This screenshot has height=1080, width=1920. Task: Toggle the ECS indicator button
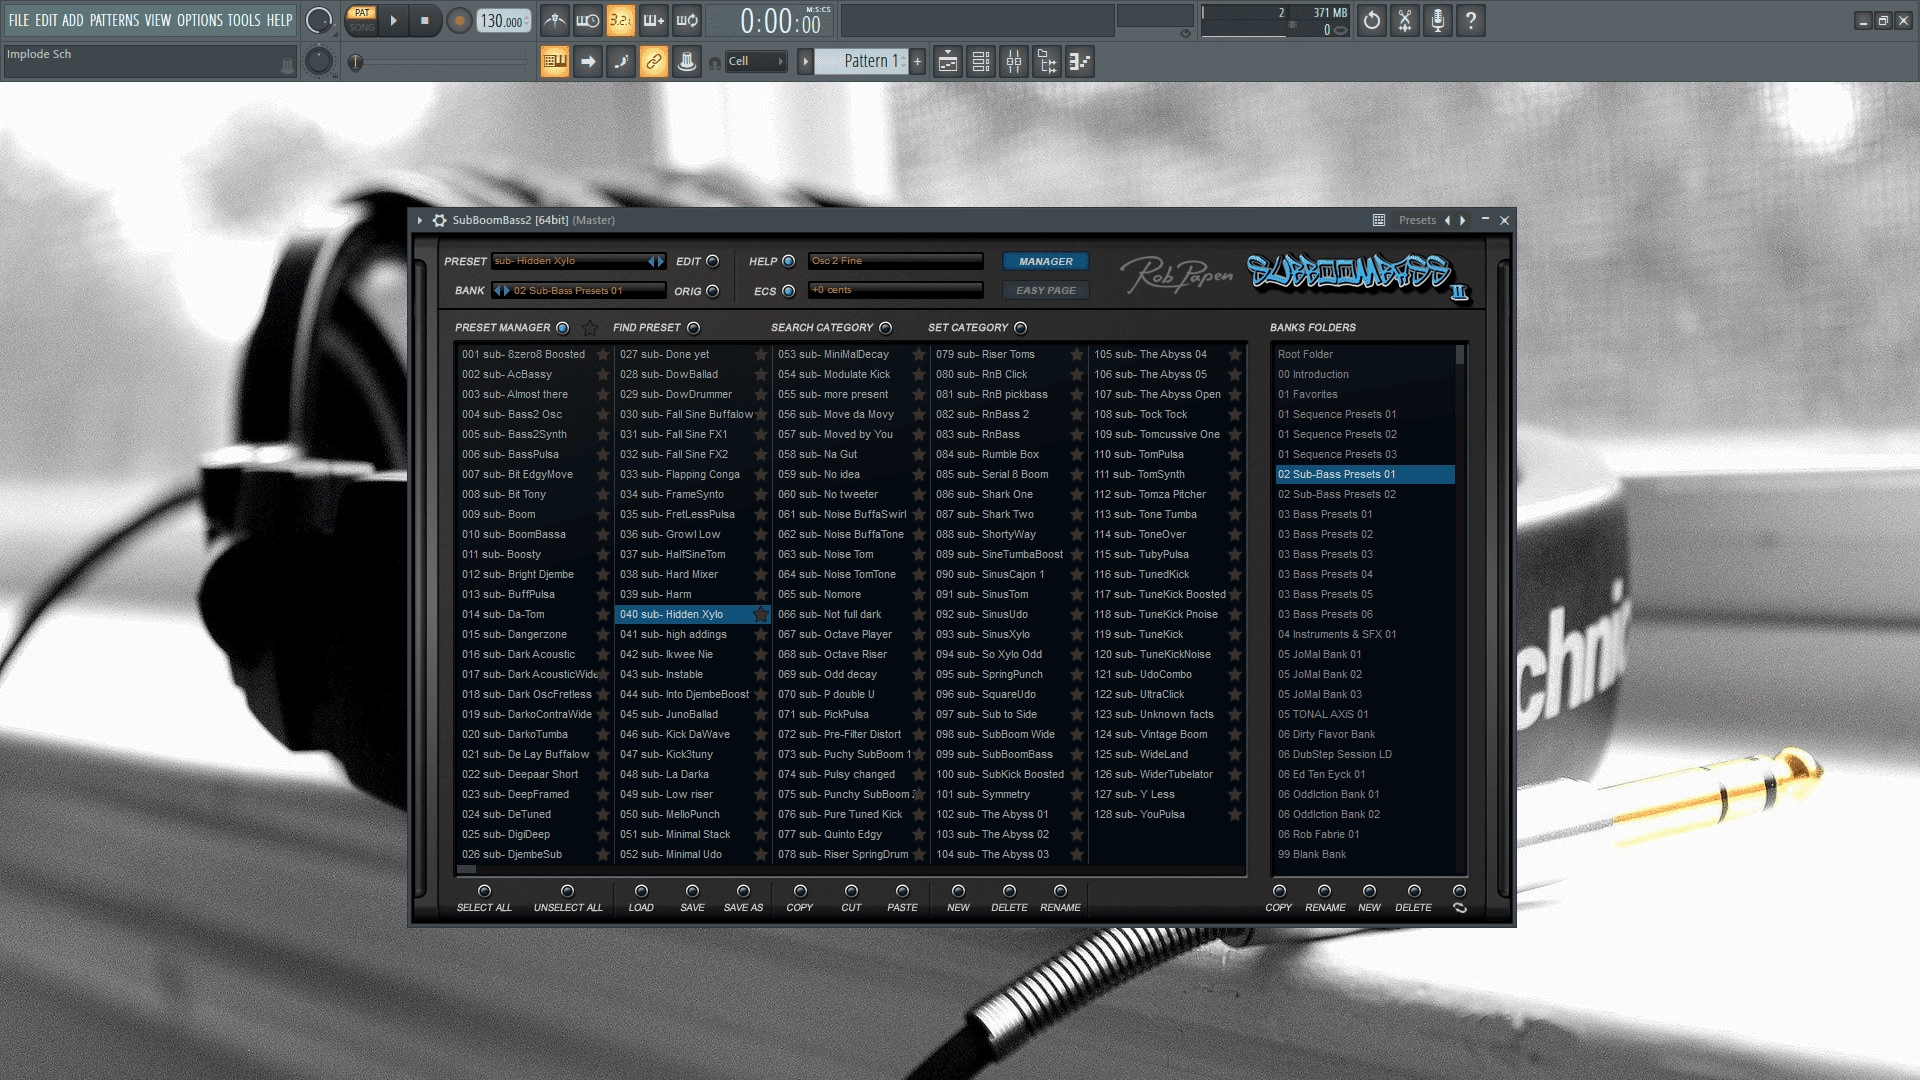pos(789,291)
